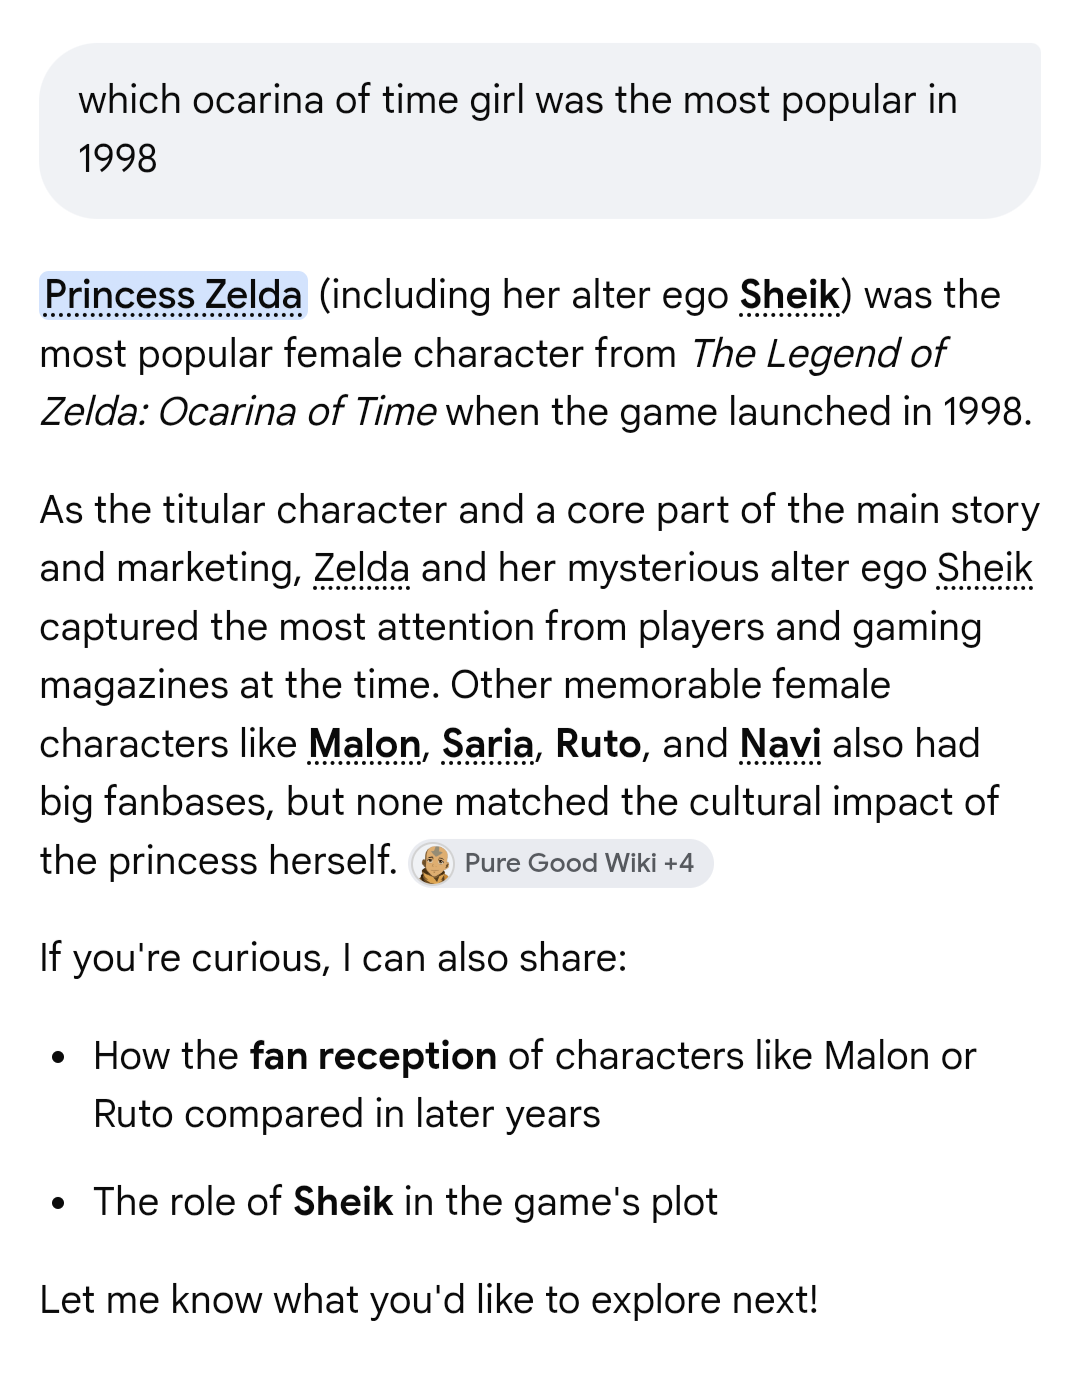This screenshot has width=1079, height=1374.
Task: Open the Saria character link
Action: point(488,744)
